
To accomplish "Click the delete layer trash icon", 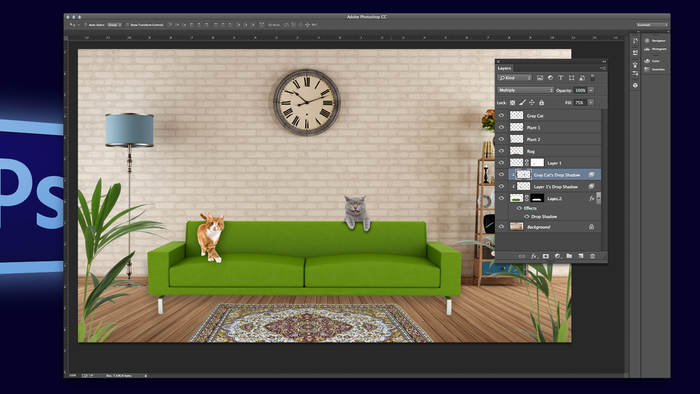I will [x=592, y=256].
